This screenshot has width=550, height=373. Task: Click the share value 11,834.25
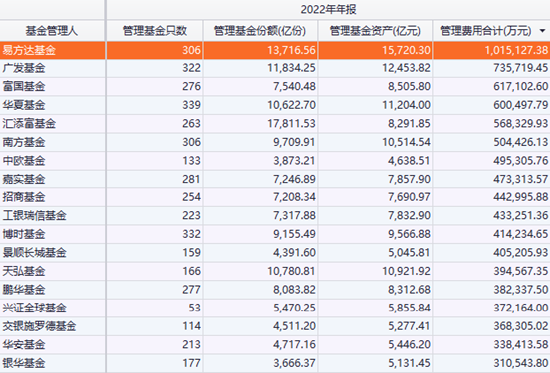[x=291, y=68]
